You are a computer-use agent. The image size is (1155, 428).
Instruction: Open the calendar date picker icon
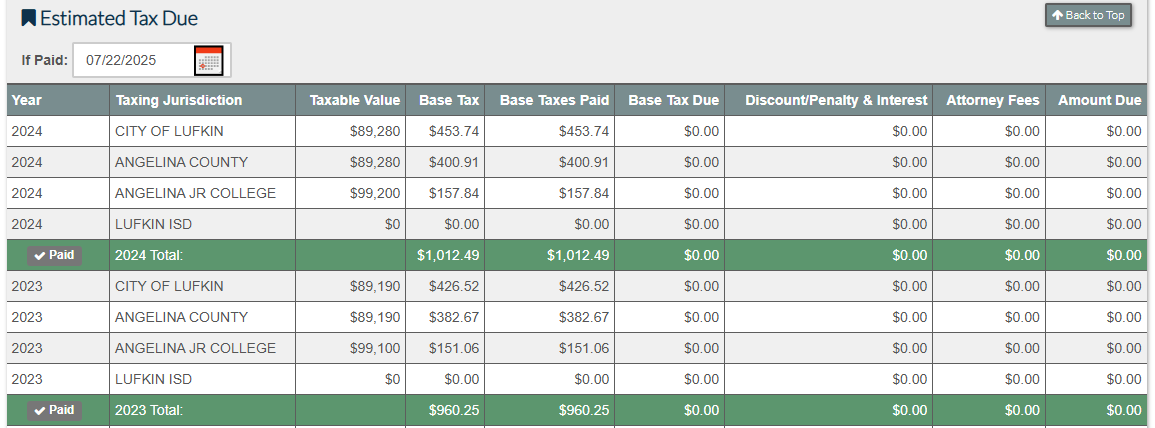pos(208,60)
